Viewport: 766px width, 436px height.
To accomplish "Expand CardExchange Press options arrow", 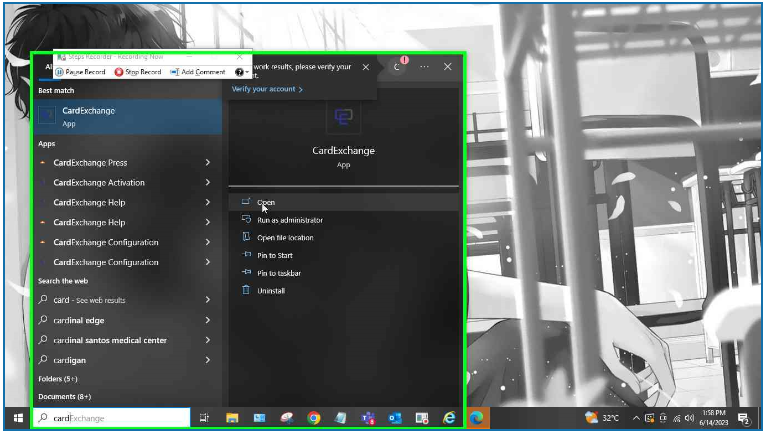I will click(208, 162).
